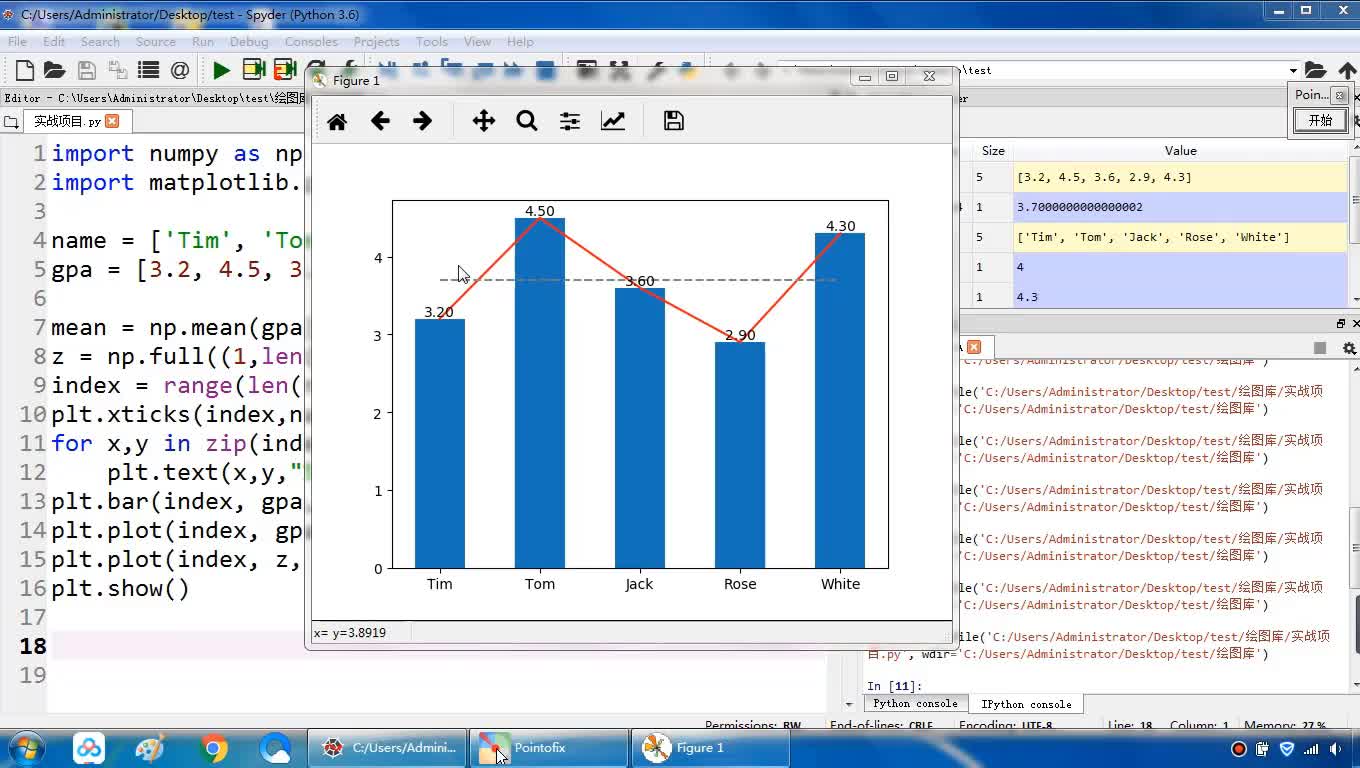Open the Debug menu
The height and width of the screenshot is (768, 1360).
[x=249, y=42]
